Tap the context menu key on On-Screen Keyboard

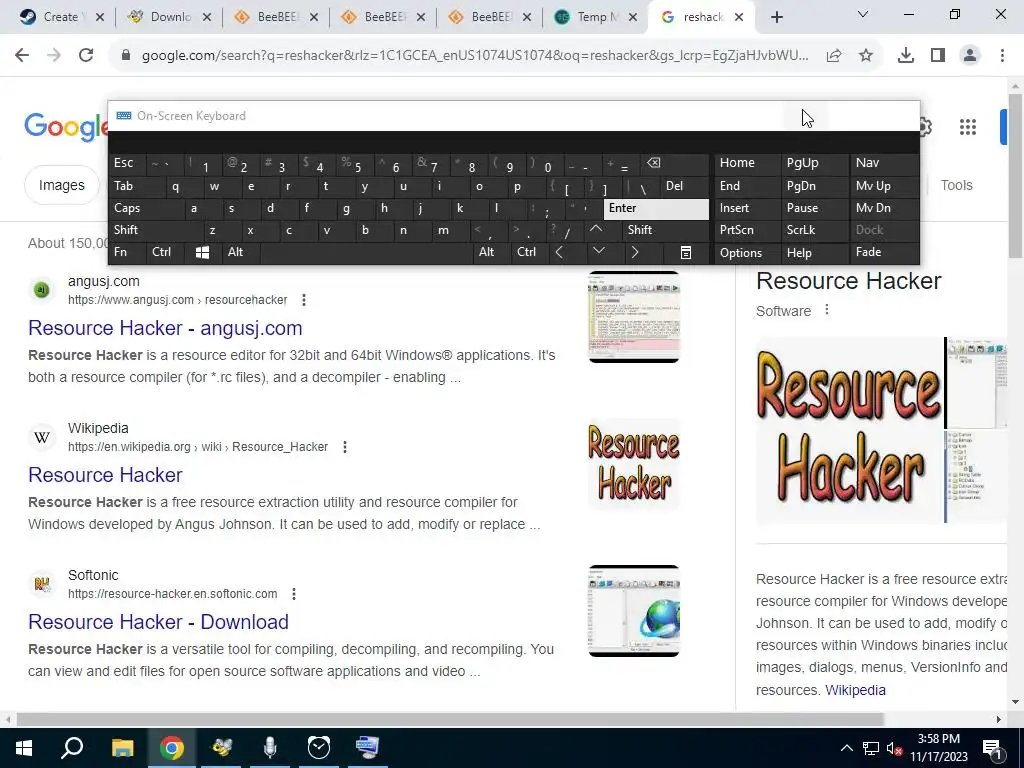pos(686,252)
